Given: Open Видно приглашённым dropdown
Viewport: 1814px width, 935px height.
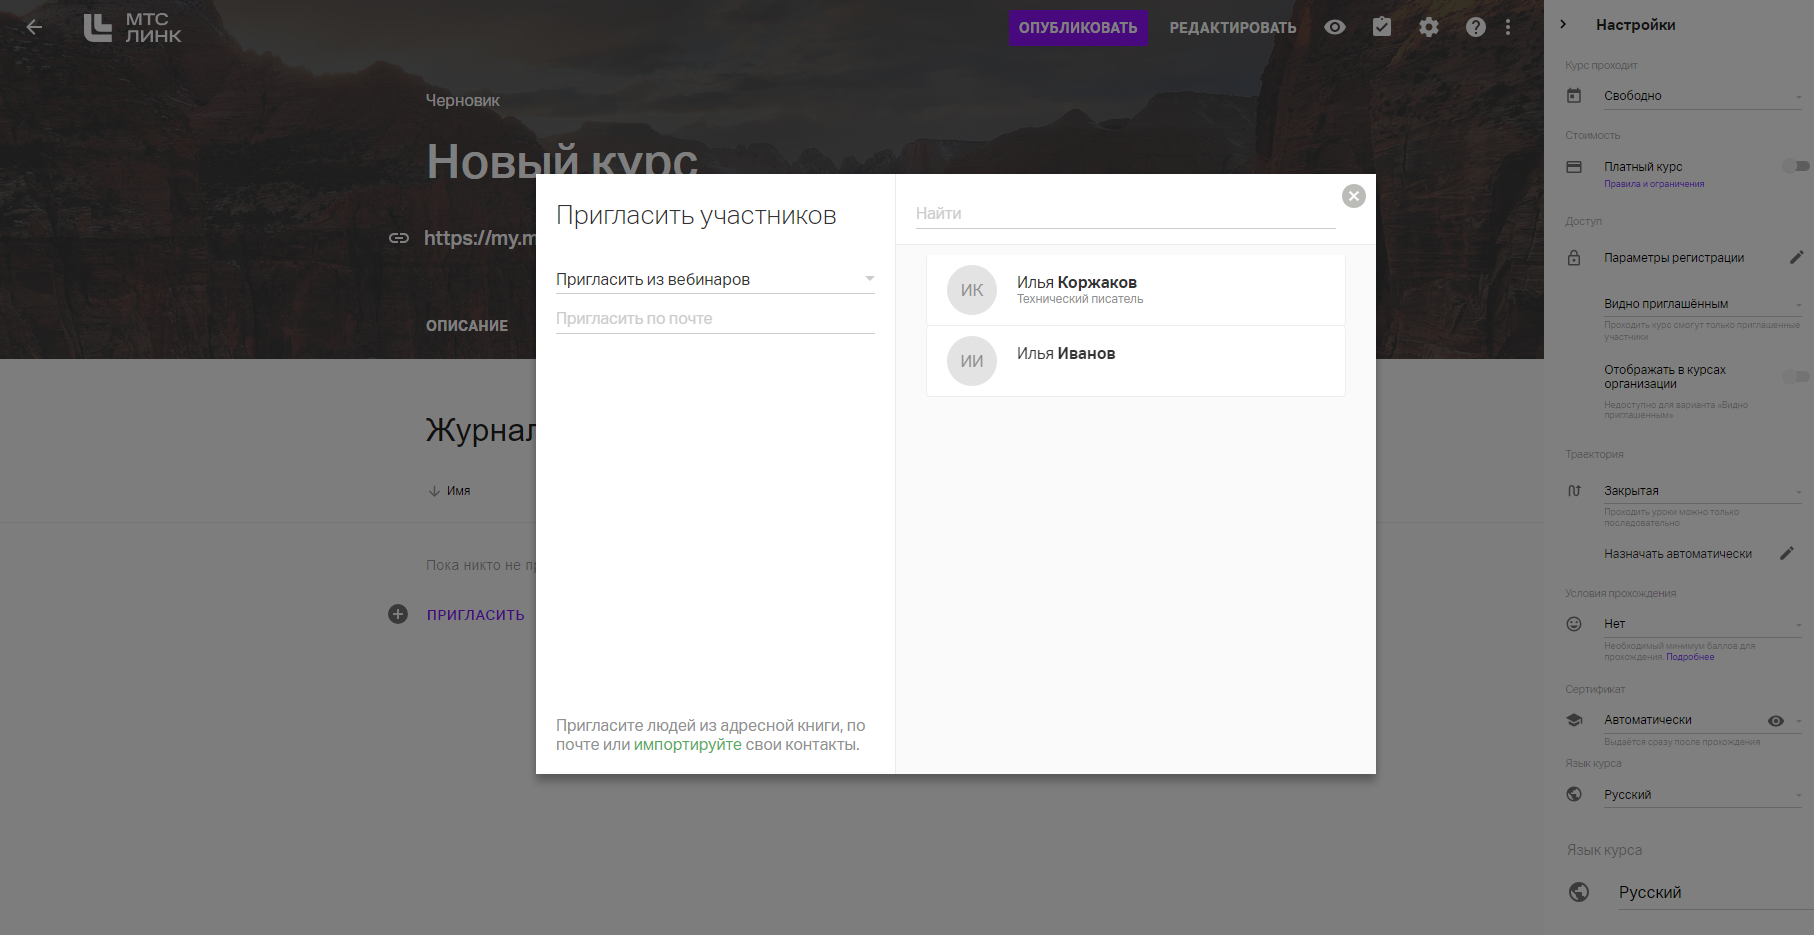Looking at the screenshot, I should [x=1703, y=304].
